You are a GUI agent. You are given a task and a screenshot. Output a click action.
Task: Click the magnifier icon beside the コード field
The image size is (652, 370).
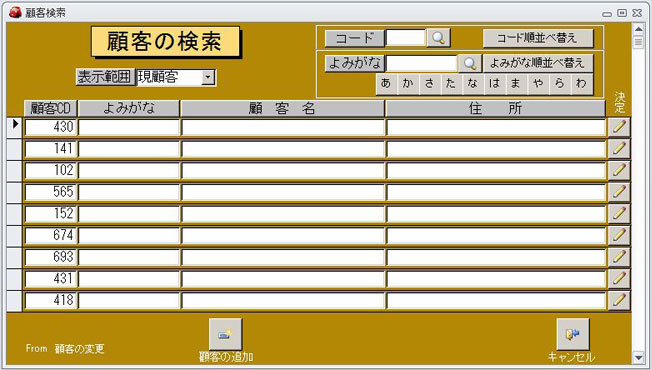point(439,38)
